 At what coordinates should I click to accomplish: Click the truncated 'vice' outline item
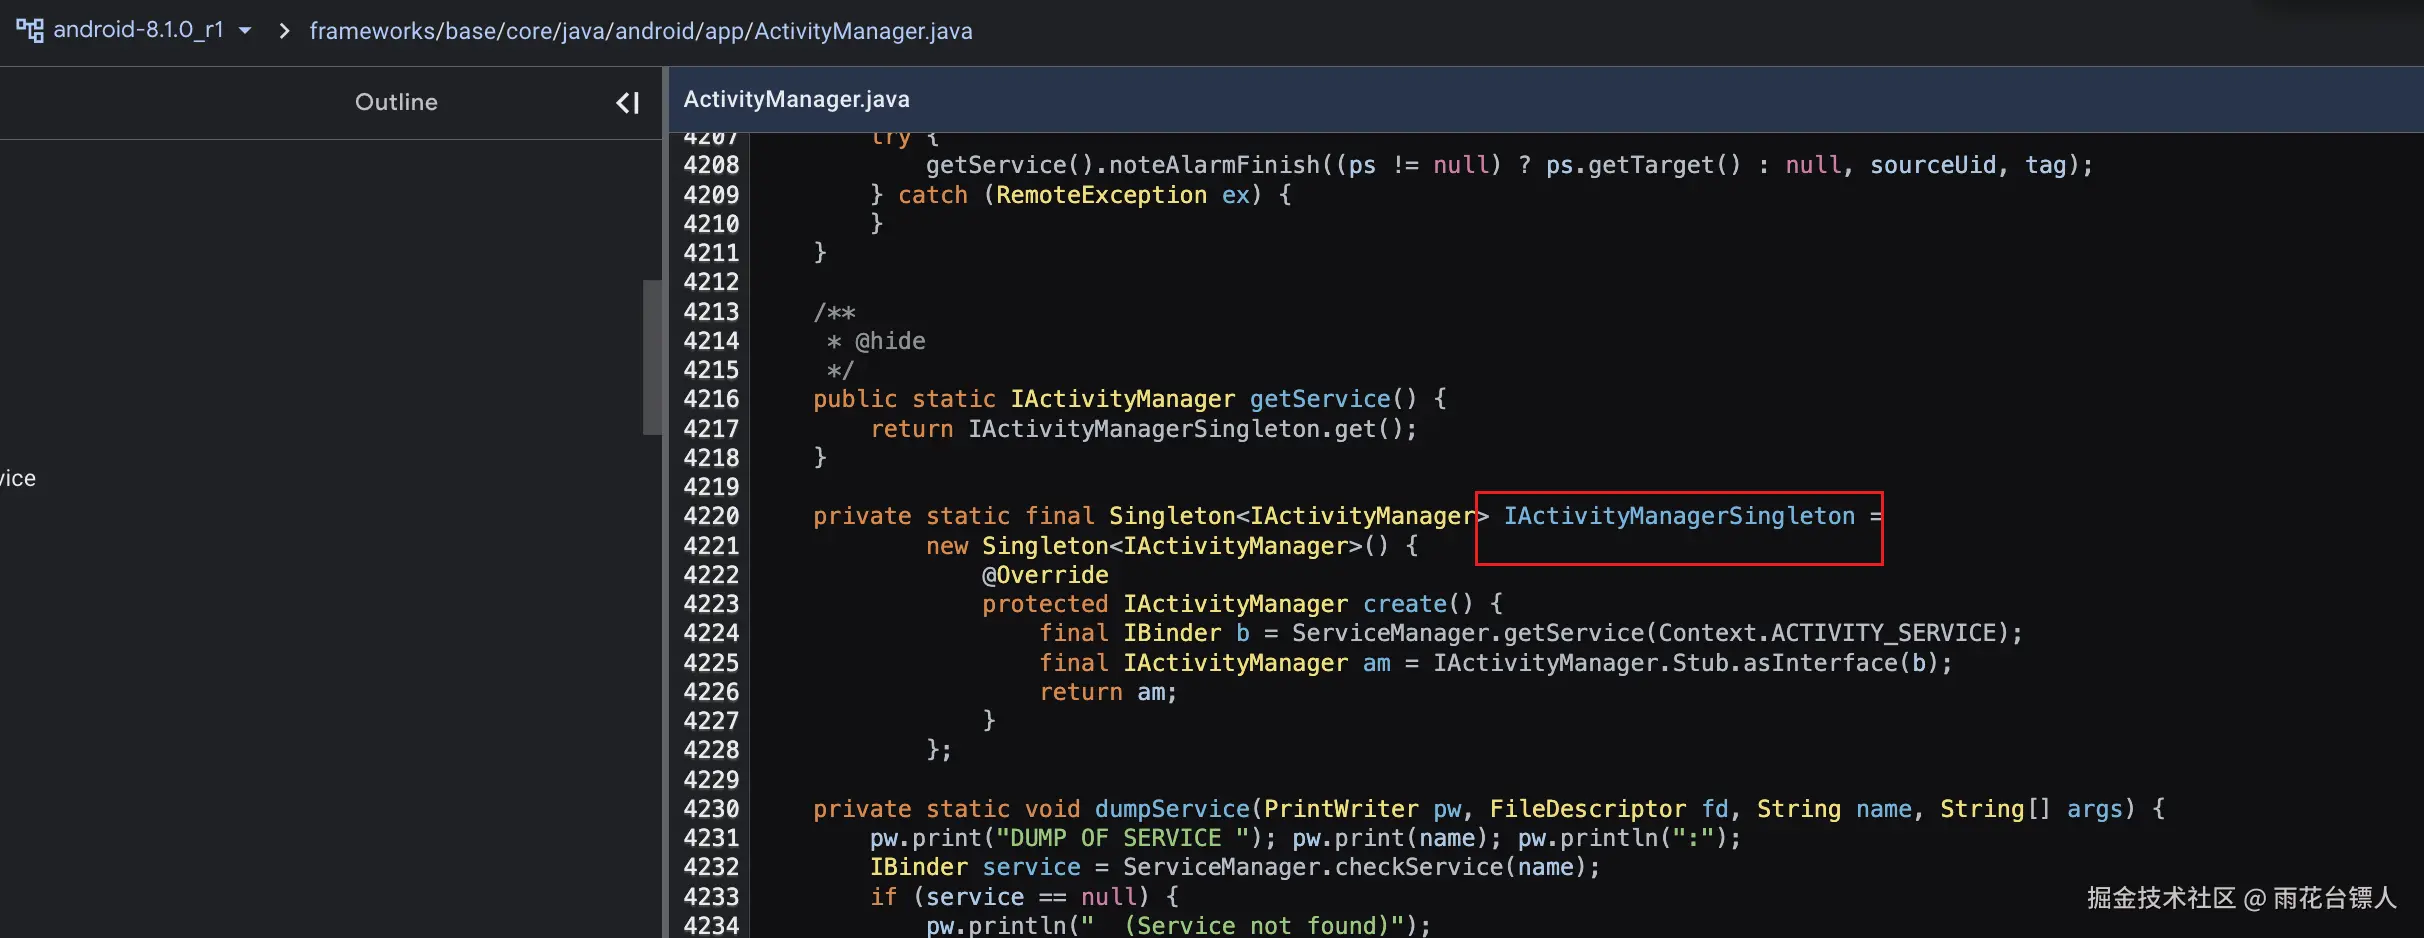pos(18,478)
